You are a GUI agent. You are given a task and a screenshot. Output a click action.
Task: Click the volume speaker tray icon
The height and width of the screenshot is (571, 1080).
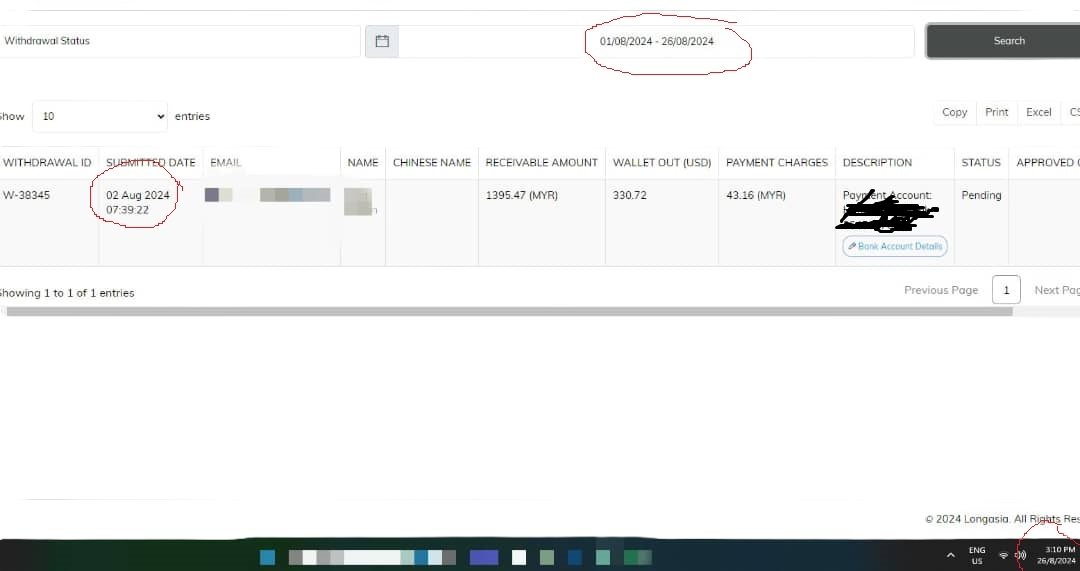pos(1020,555)
